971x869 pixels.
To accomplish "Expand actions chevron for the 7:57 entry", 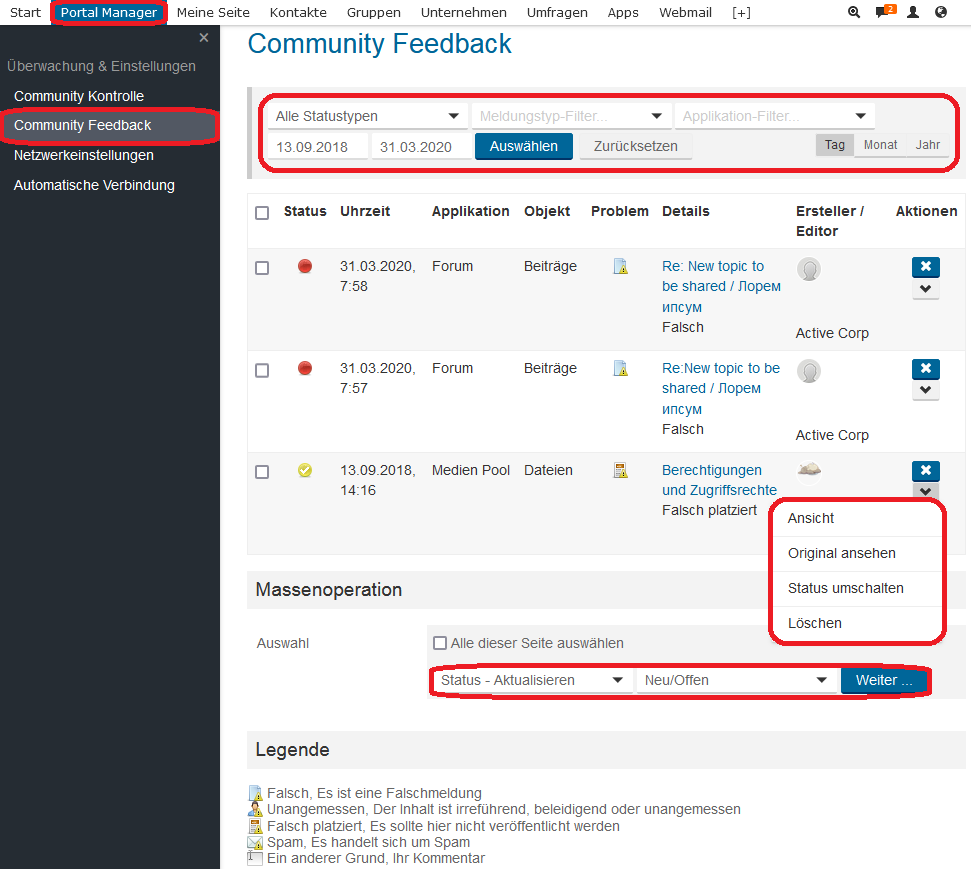I will [926, 390].
